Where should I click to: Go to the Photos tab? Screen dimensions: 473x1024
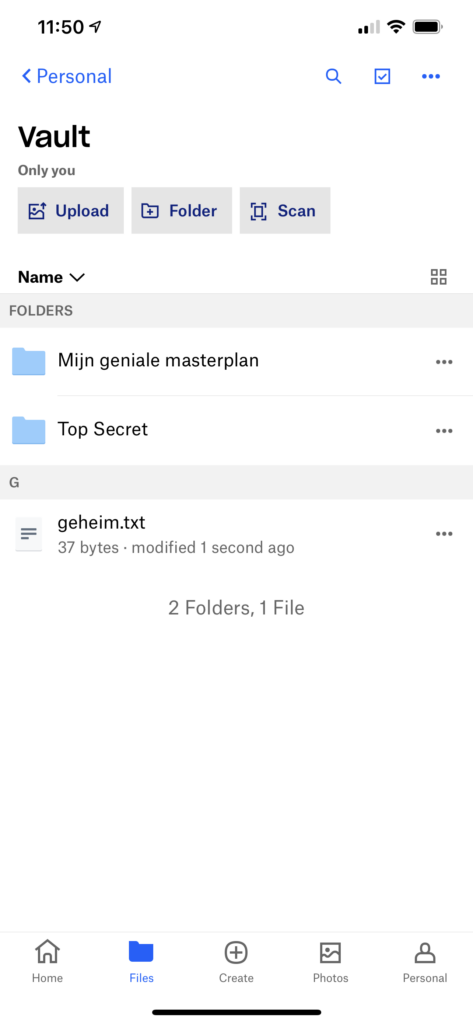pos(331,961)
